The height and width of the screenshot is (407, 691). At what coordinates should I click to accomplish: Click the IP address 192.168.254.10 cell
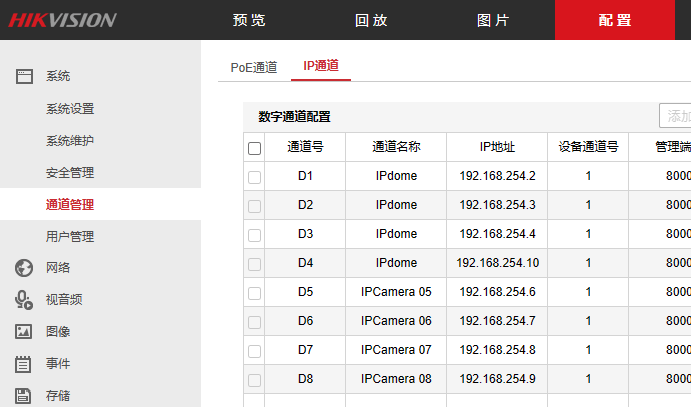coord(497,264)
